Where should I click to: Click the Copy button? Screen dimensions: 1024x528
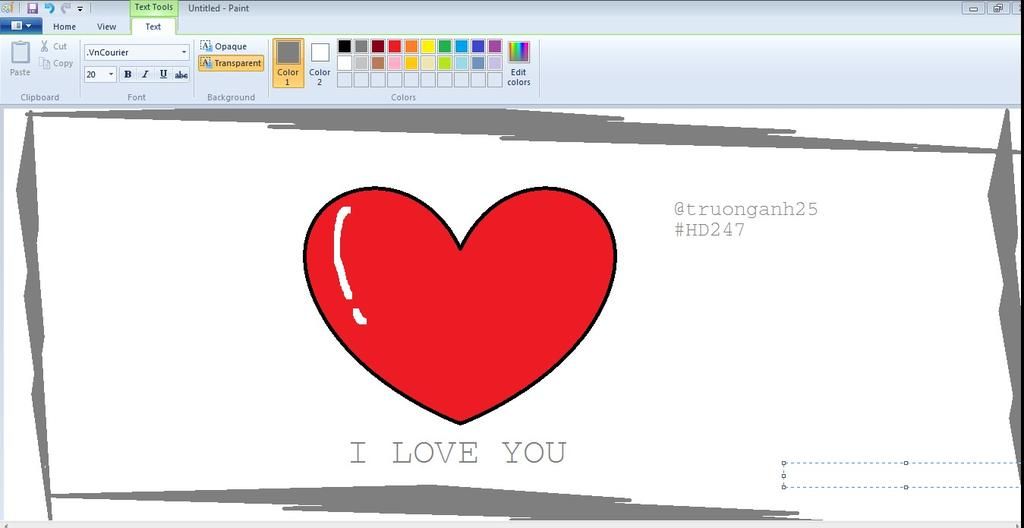click(56, 63)
